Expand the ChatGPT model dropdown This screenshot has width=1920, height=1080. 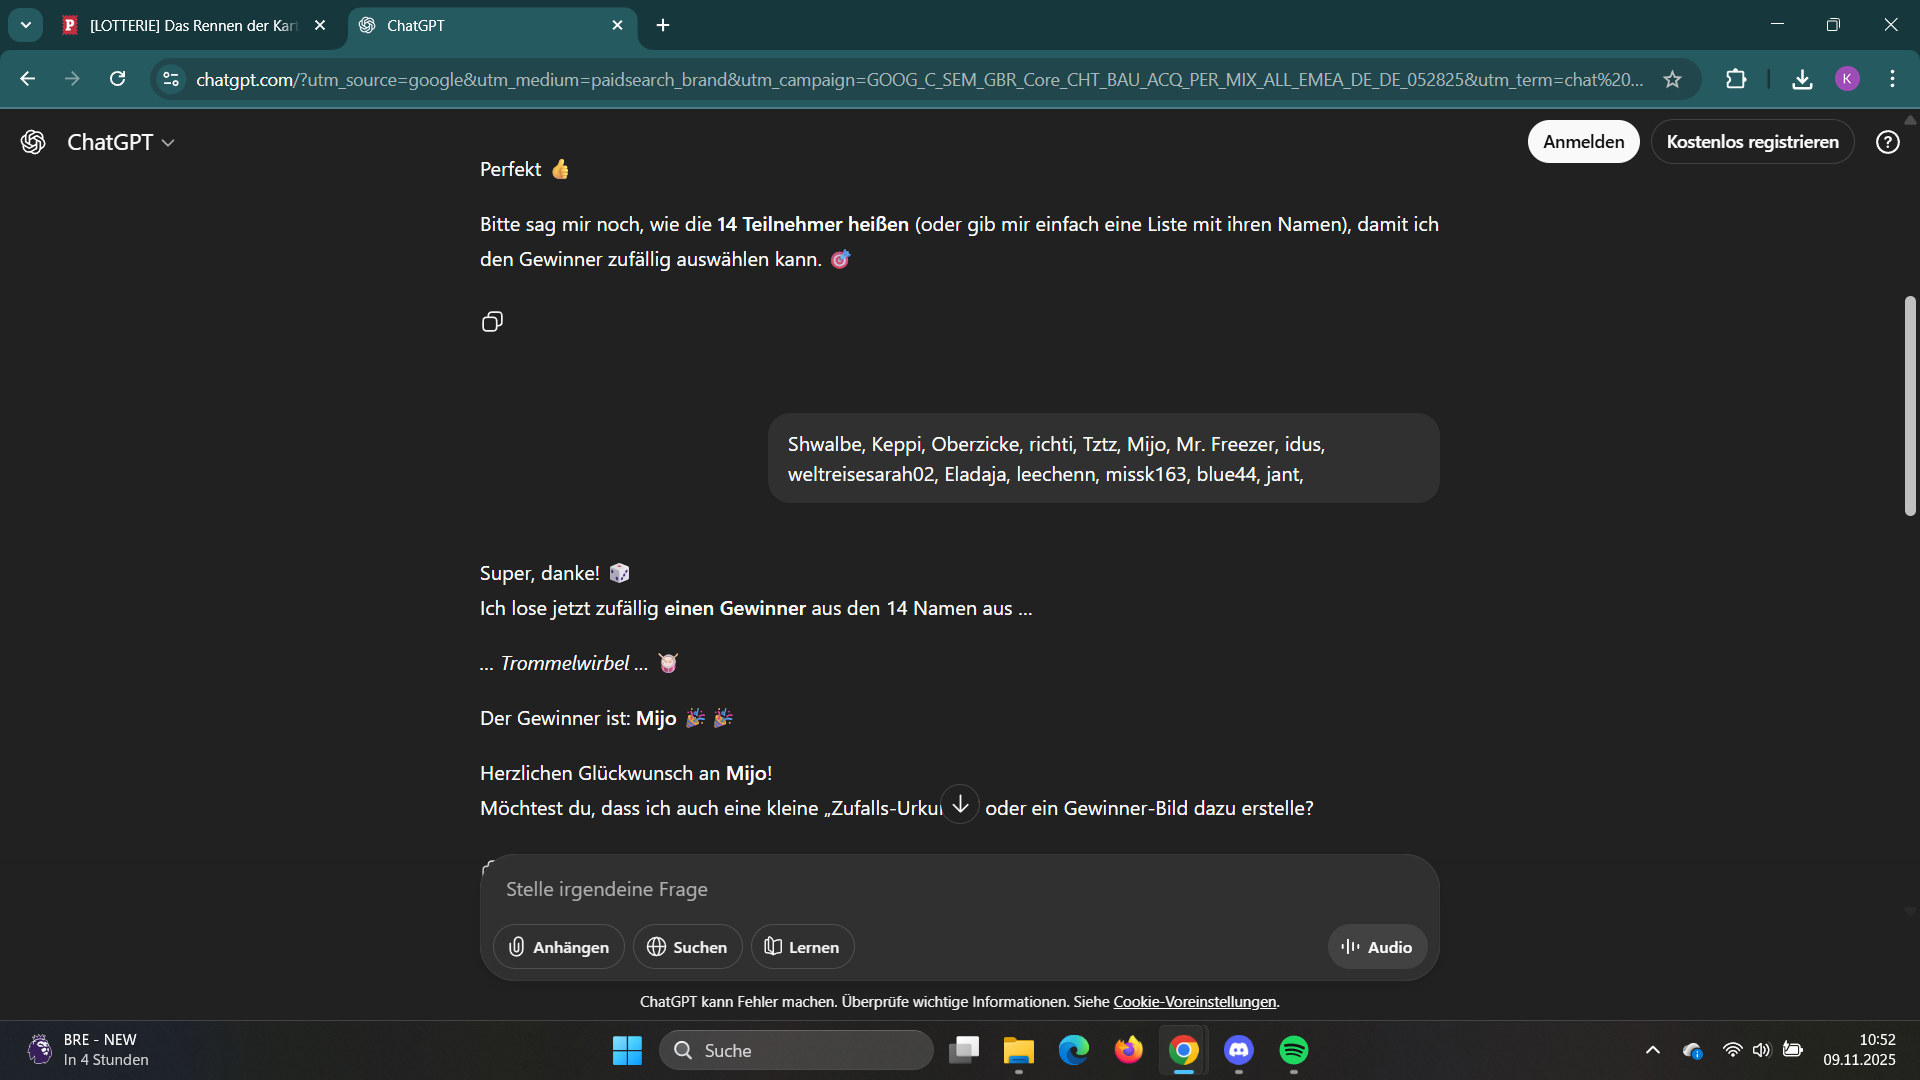[121, 142]
